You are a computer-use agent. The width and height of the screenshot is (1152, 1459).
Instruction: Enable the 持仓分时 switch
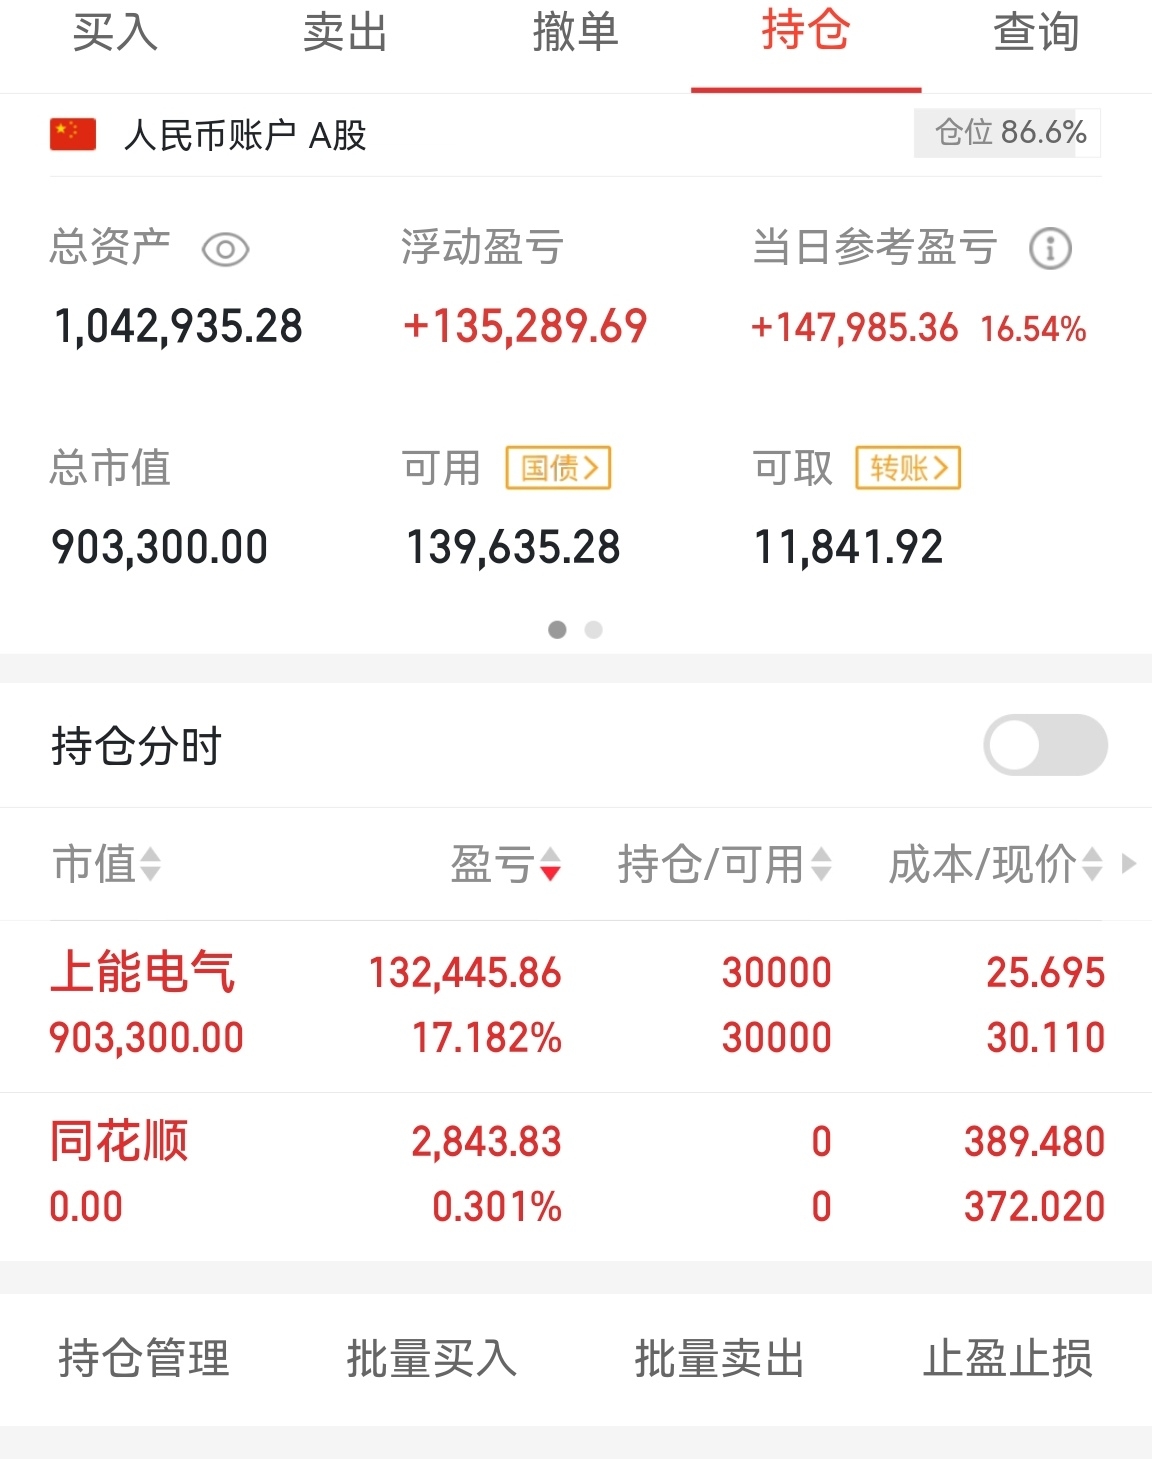click(x=1045, y=745)
